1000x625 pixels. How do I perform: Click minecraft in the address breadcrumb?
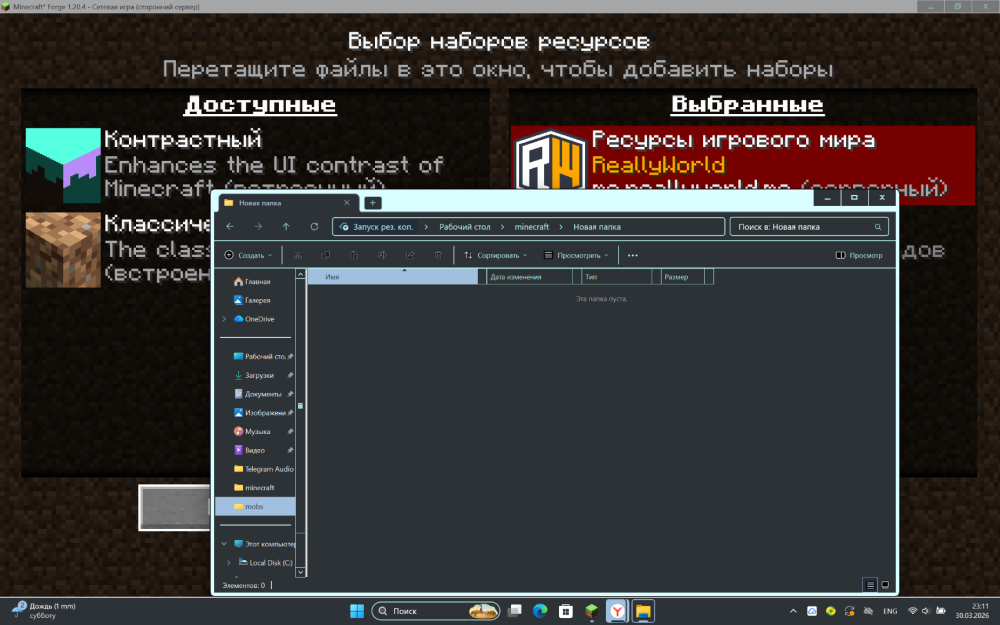(x=531, y=227)
